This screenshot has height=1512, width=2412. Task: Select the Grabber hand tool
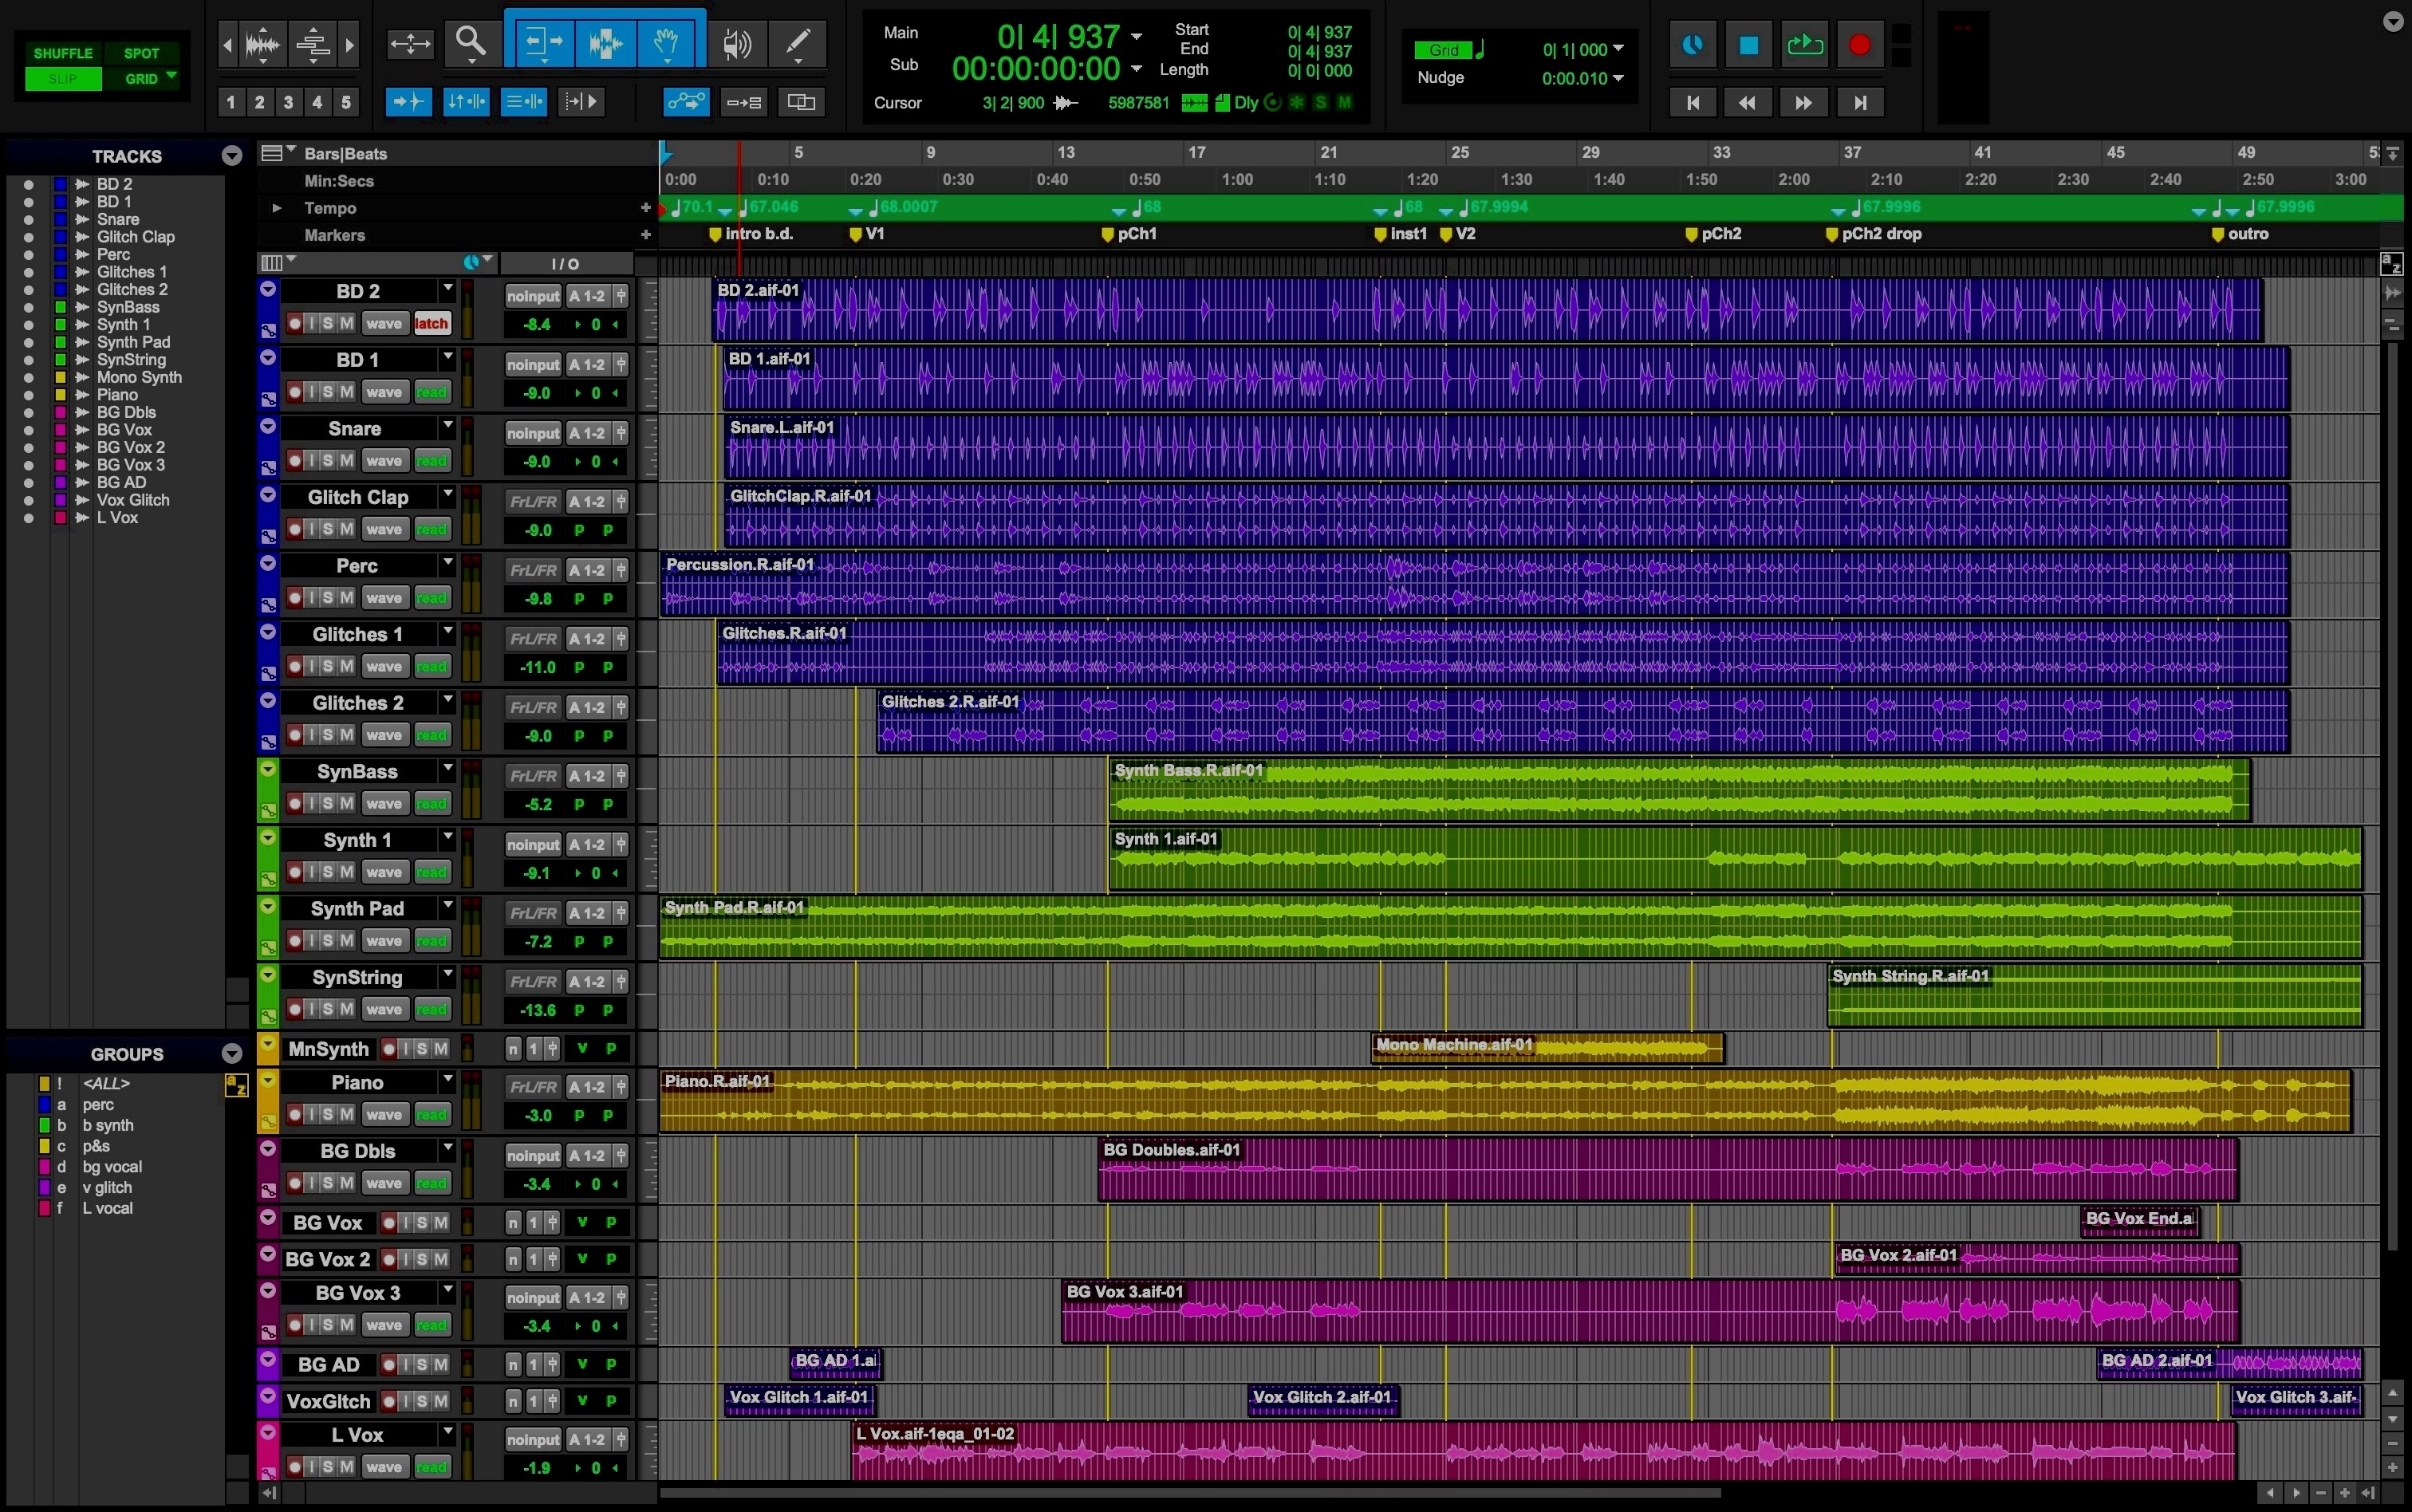(x=667, y=42)
